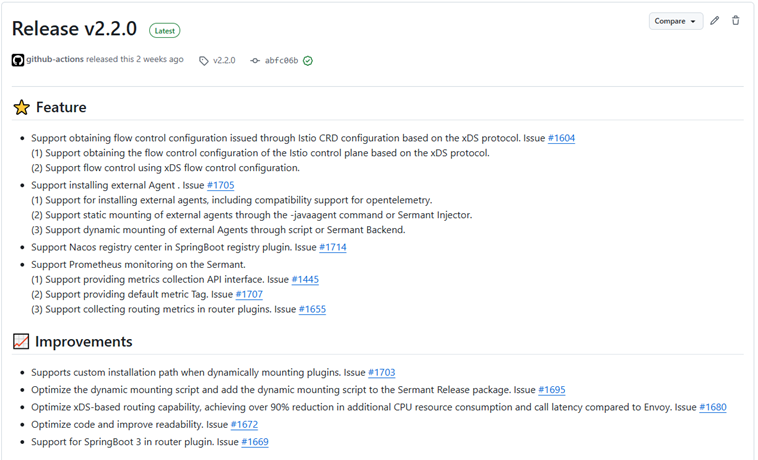Open issue #1604 link

pos(561,138)
